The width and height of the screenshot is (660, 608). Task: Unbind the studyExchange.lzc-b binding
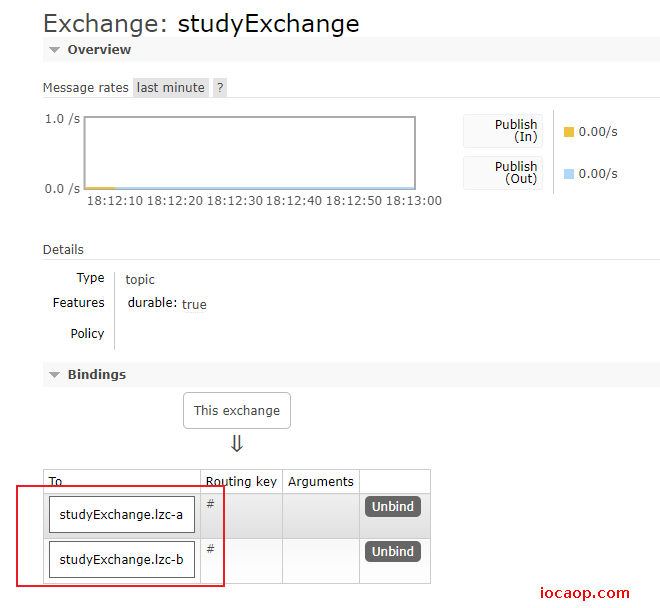(x=393, y=551)
